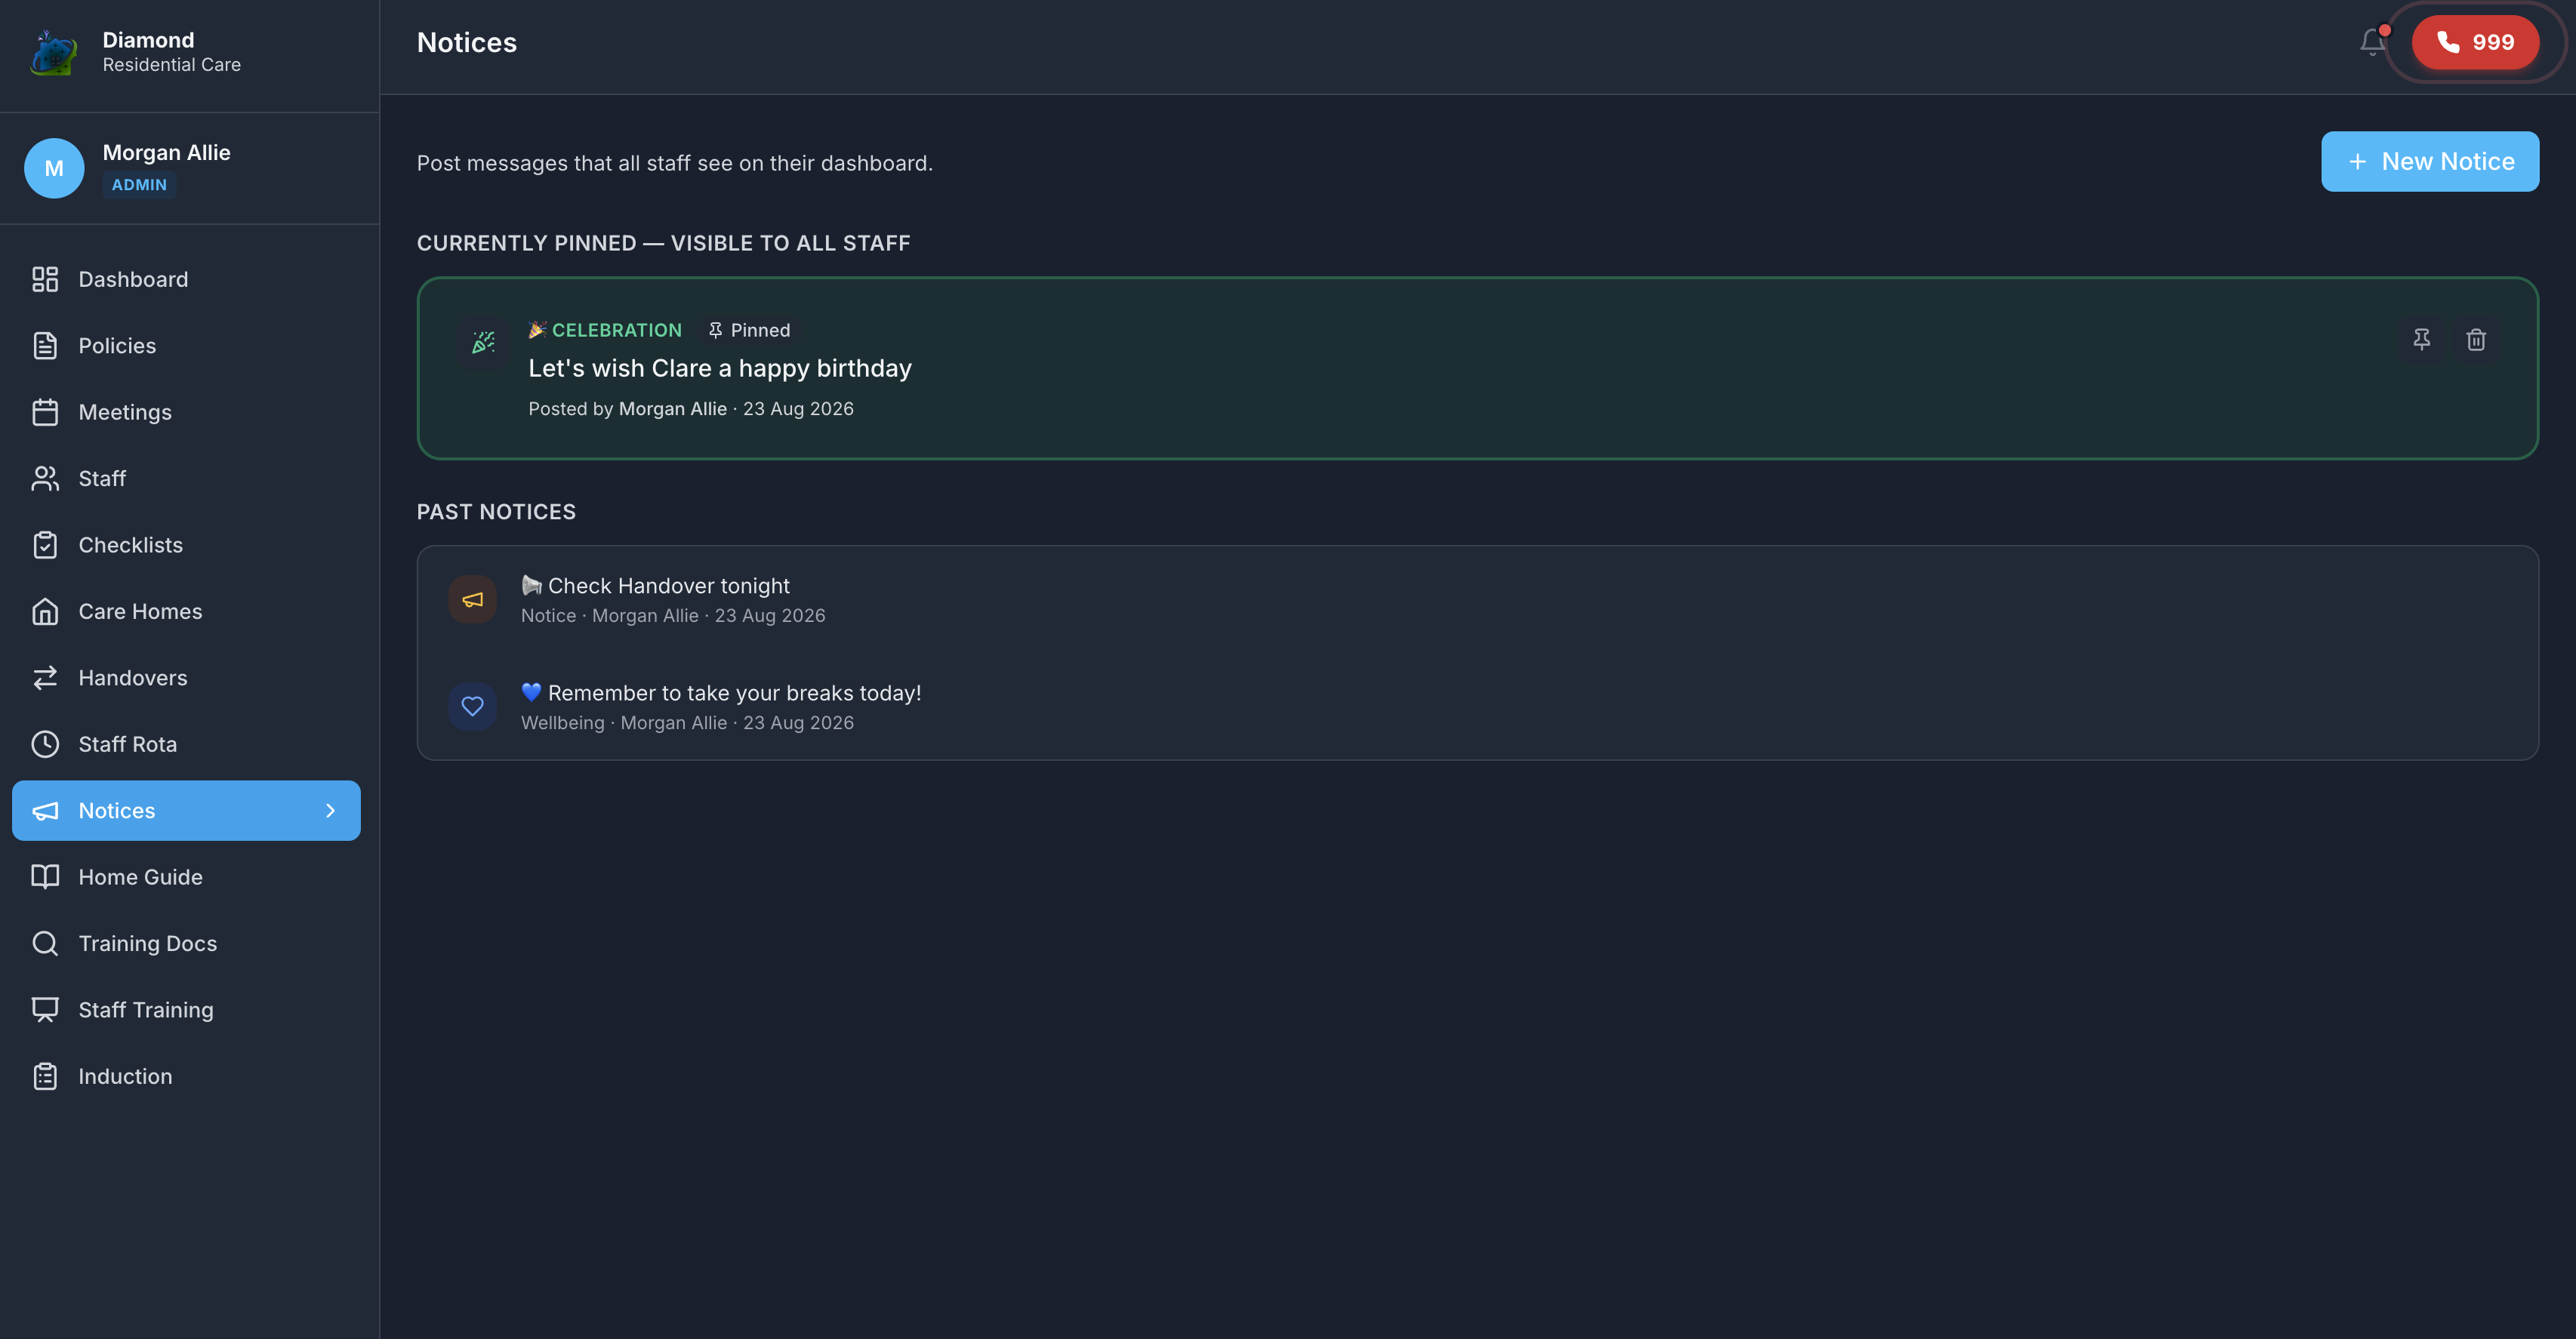Click the Dashboard grid icon in sidebar
The image size is (2576, 1339).
tap(45, 279)
